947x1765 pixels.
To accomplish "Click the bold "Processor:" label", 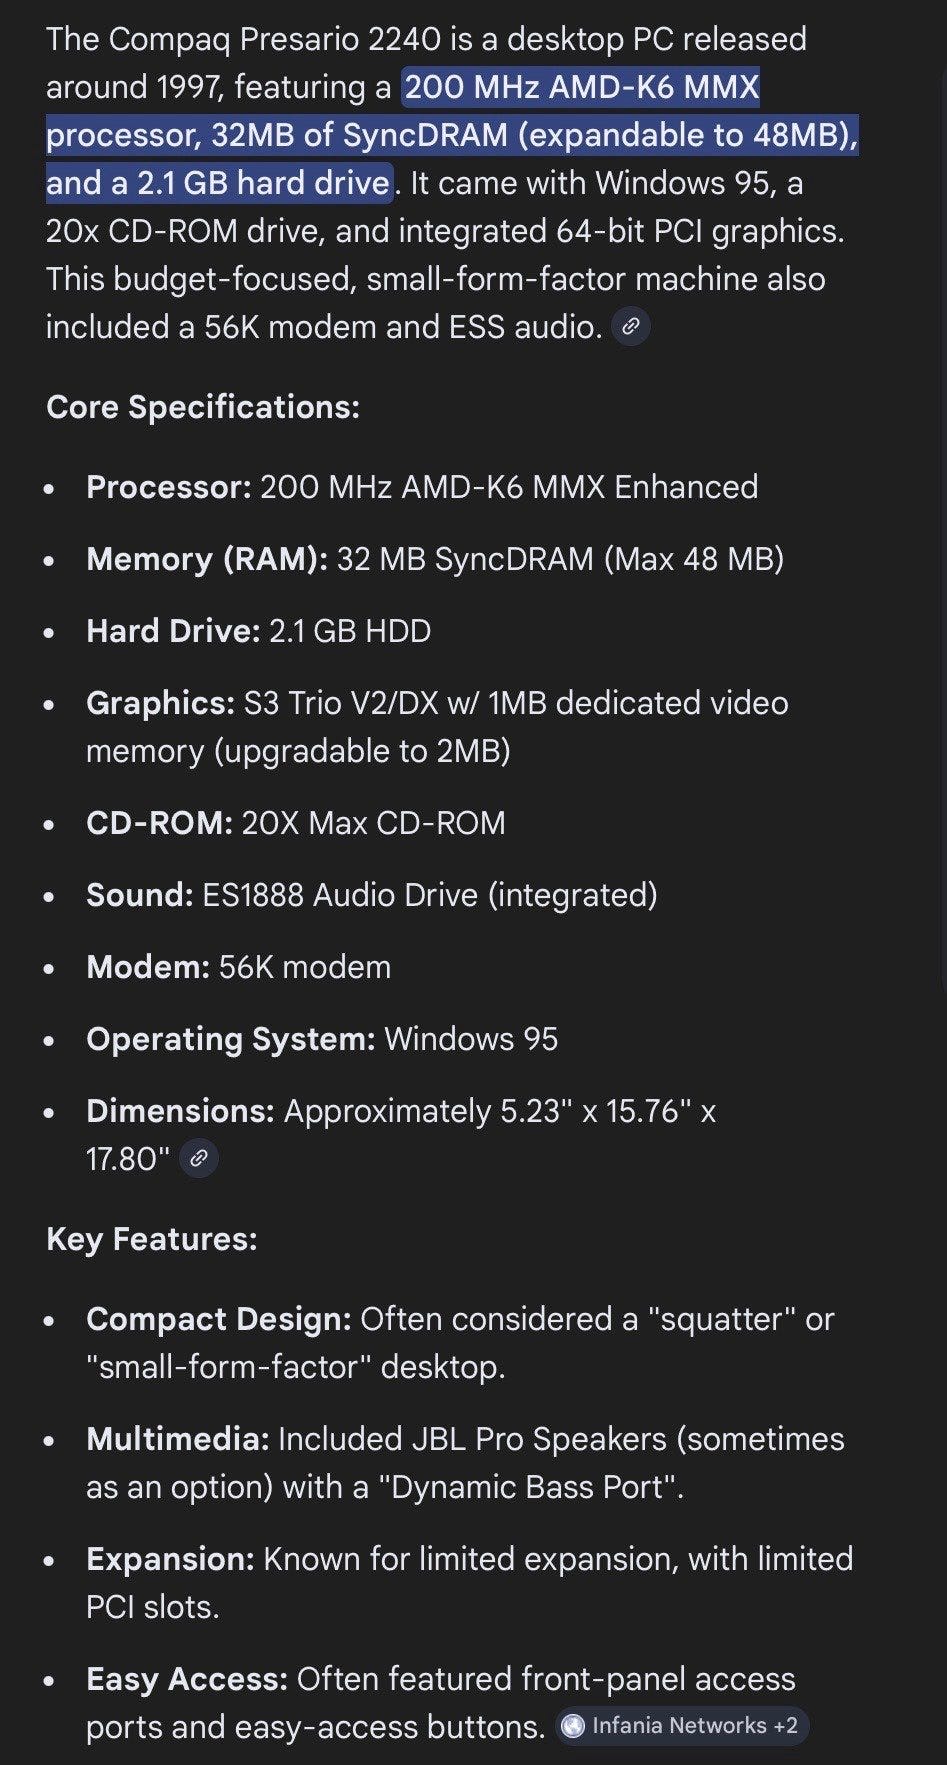I will click(169, 487).
